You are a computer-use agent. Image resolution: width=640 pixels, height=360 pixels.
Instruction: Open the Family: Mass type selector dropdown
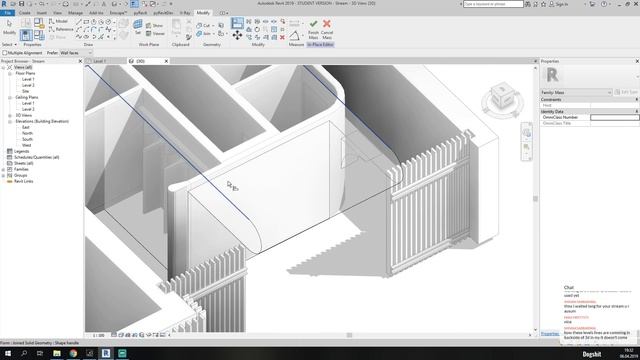(x=576, y=92)
